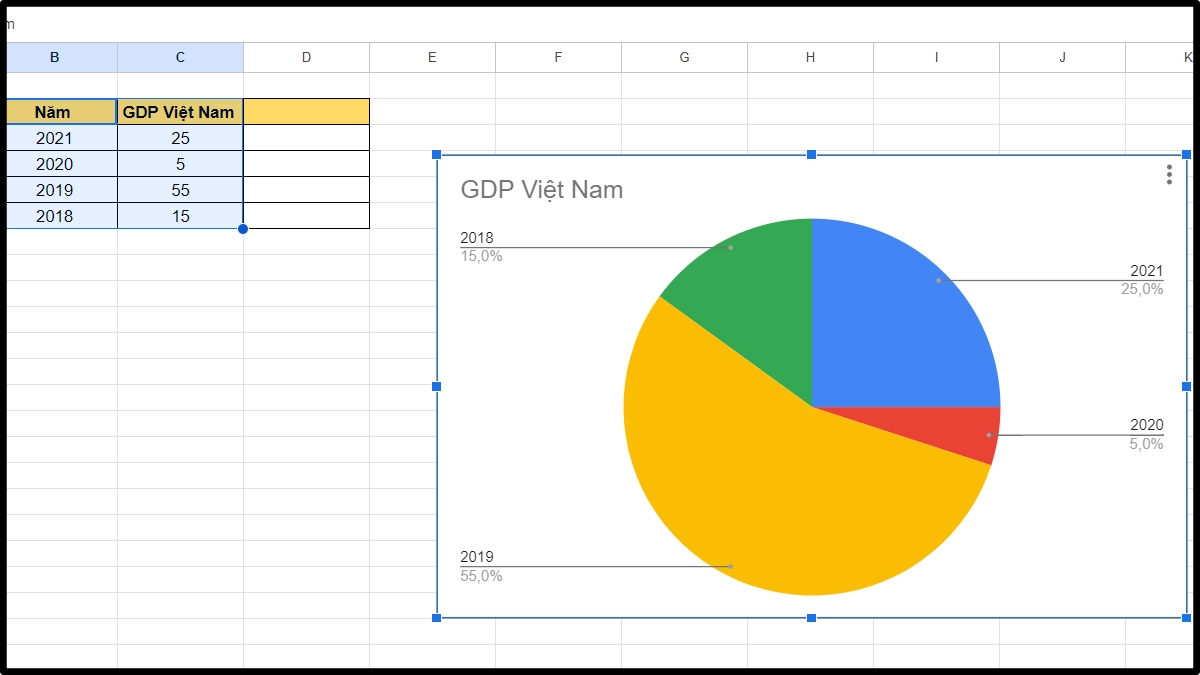Select column D header

[x=306, y=57]
